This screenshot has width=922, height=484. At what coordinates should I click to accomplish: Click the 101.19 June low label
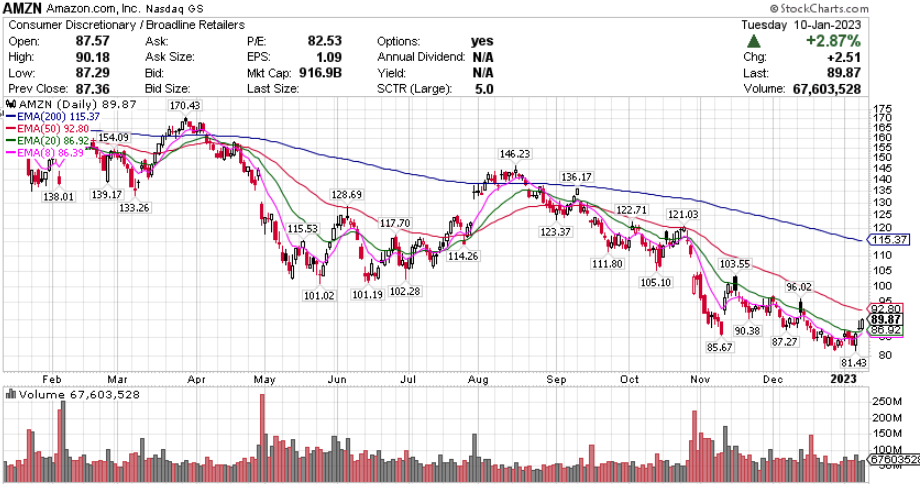tap(367, 294)
